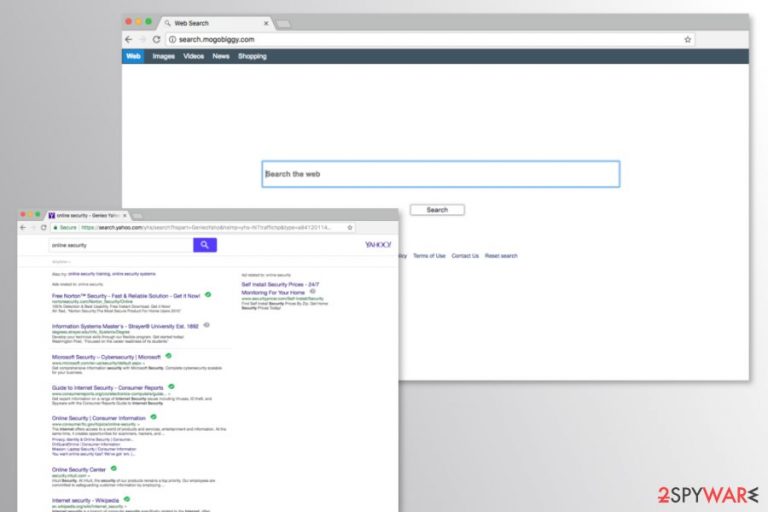
Task: Bookmark the Yahoo page with the star icon
Action: (x=350, y=227)
